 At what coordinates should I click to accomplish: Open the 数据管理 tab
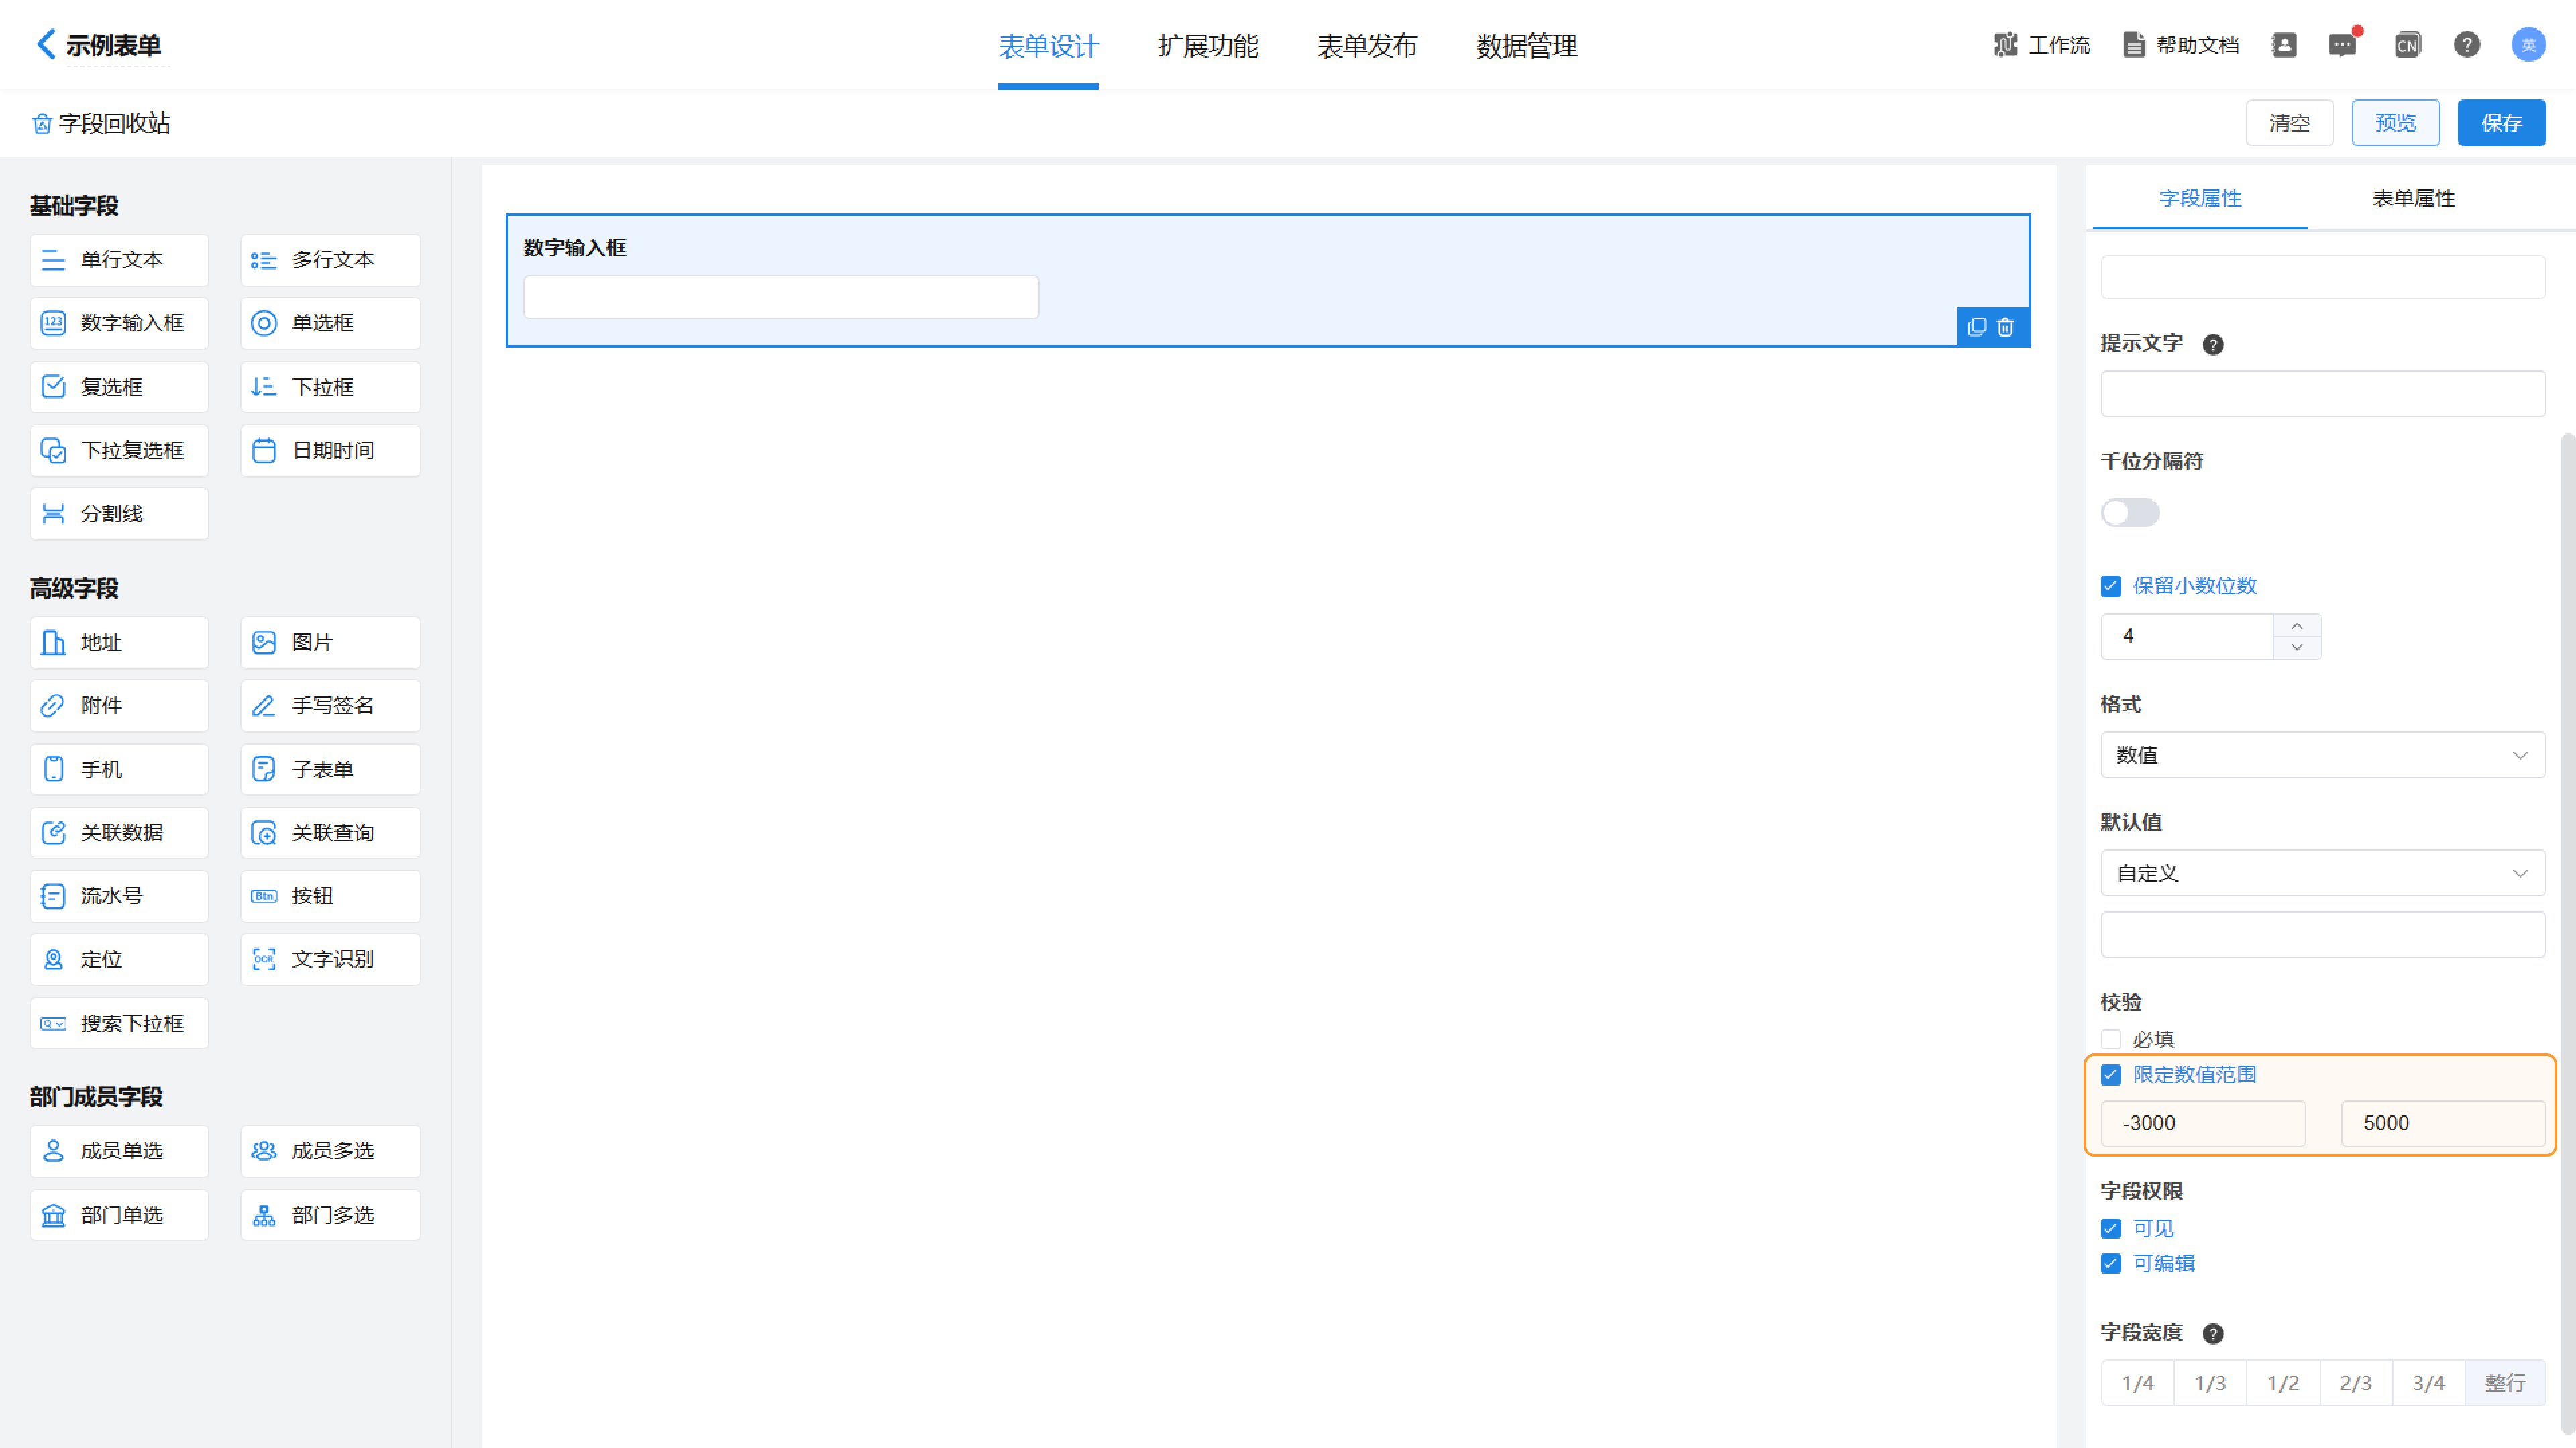[x=1526, y=46]
